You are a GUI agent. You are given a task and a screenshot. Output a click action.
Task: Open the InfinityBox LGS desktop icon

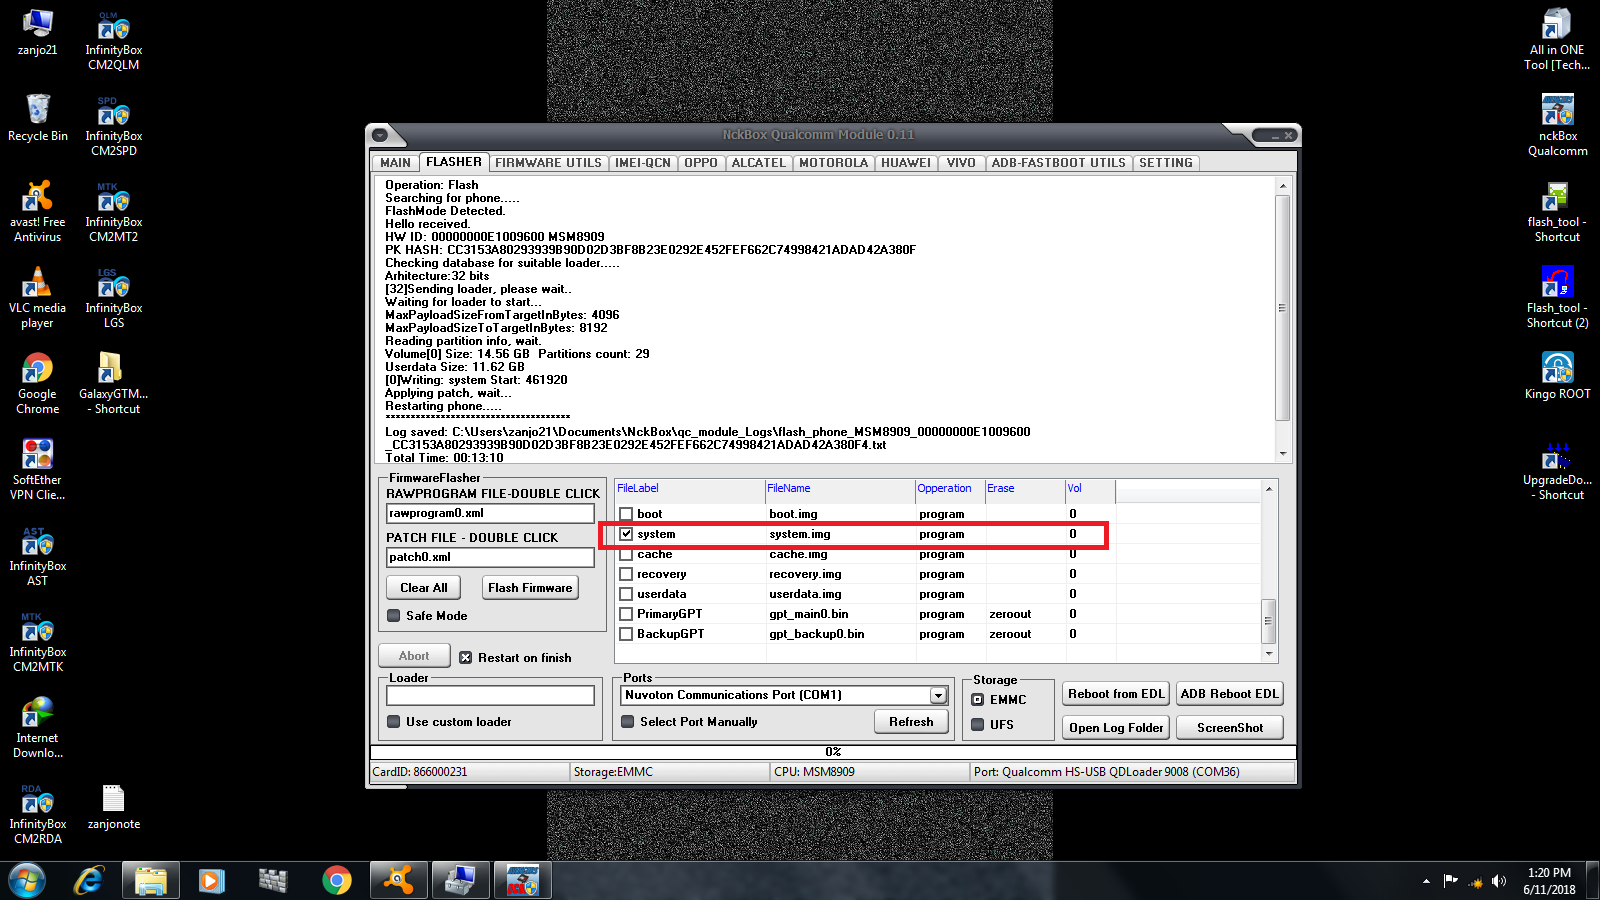pyautogui.click(x=114, y=298)
